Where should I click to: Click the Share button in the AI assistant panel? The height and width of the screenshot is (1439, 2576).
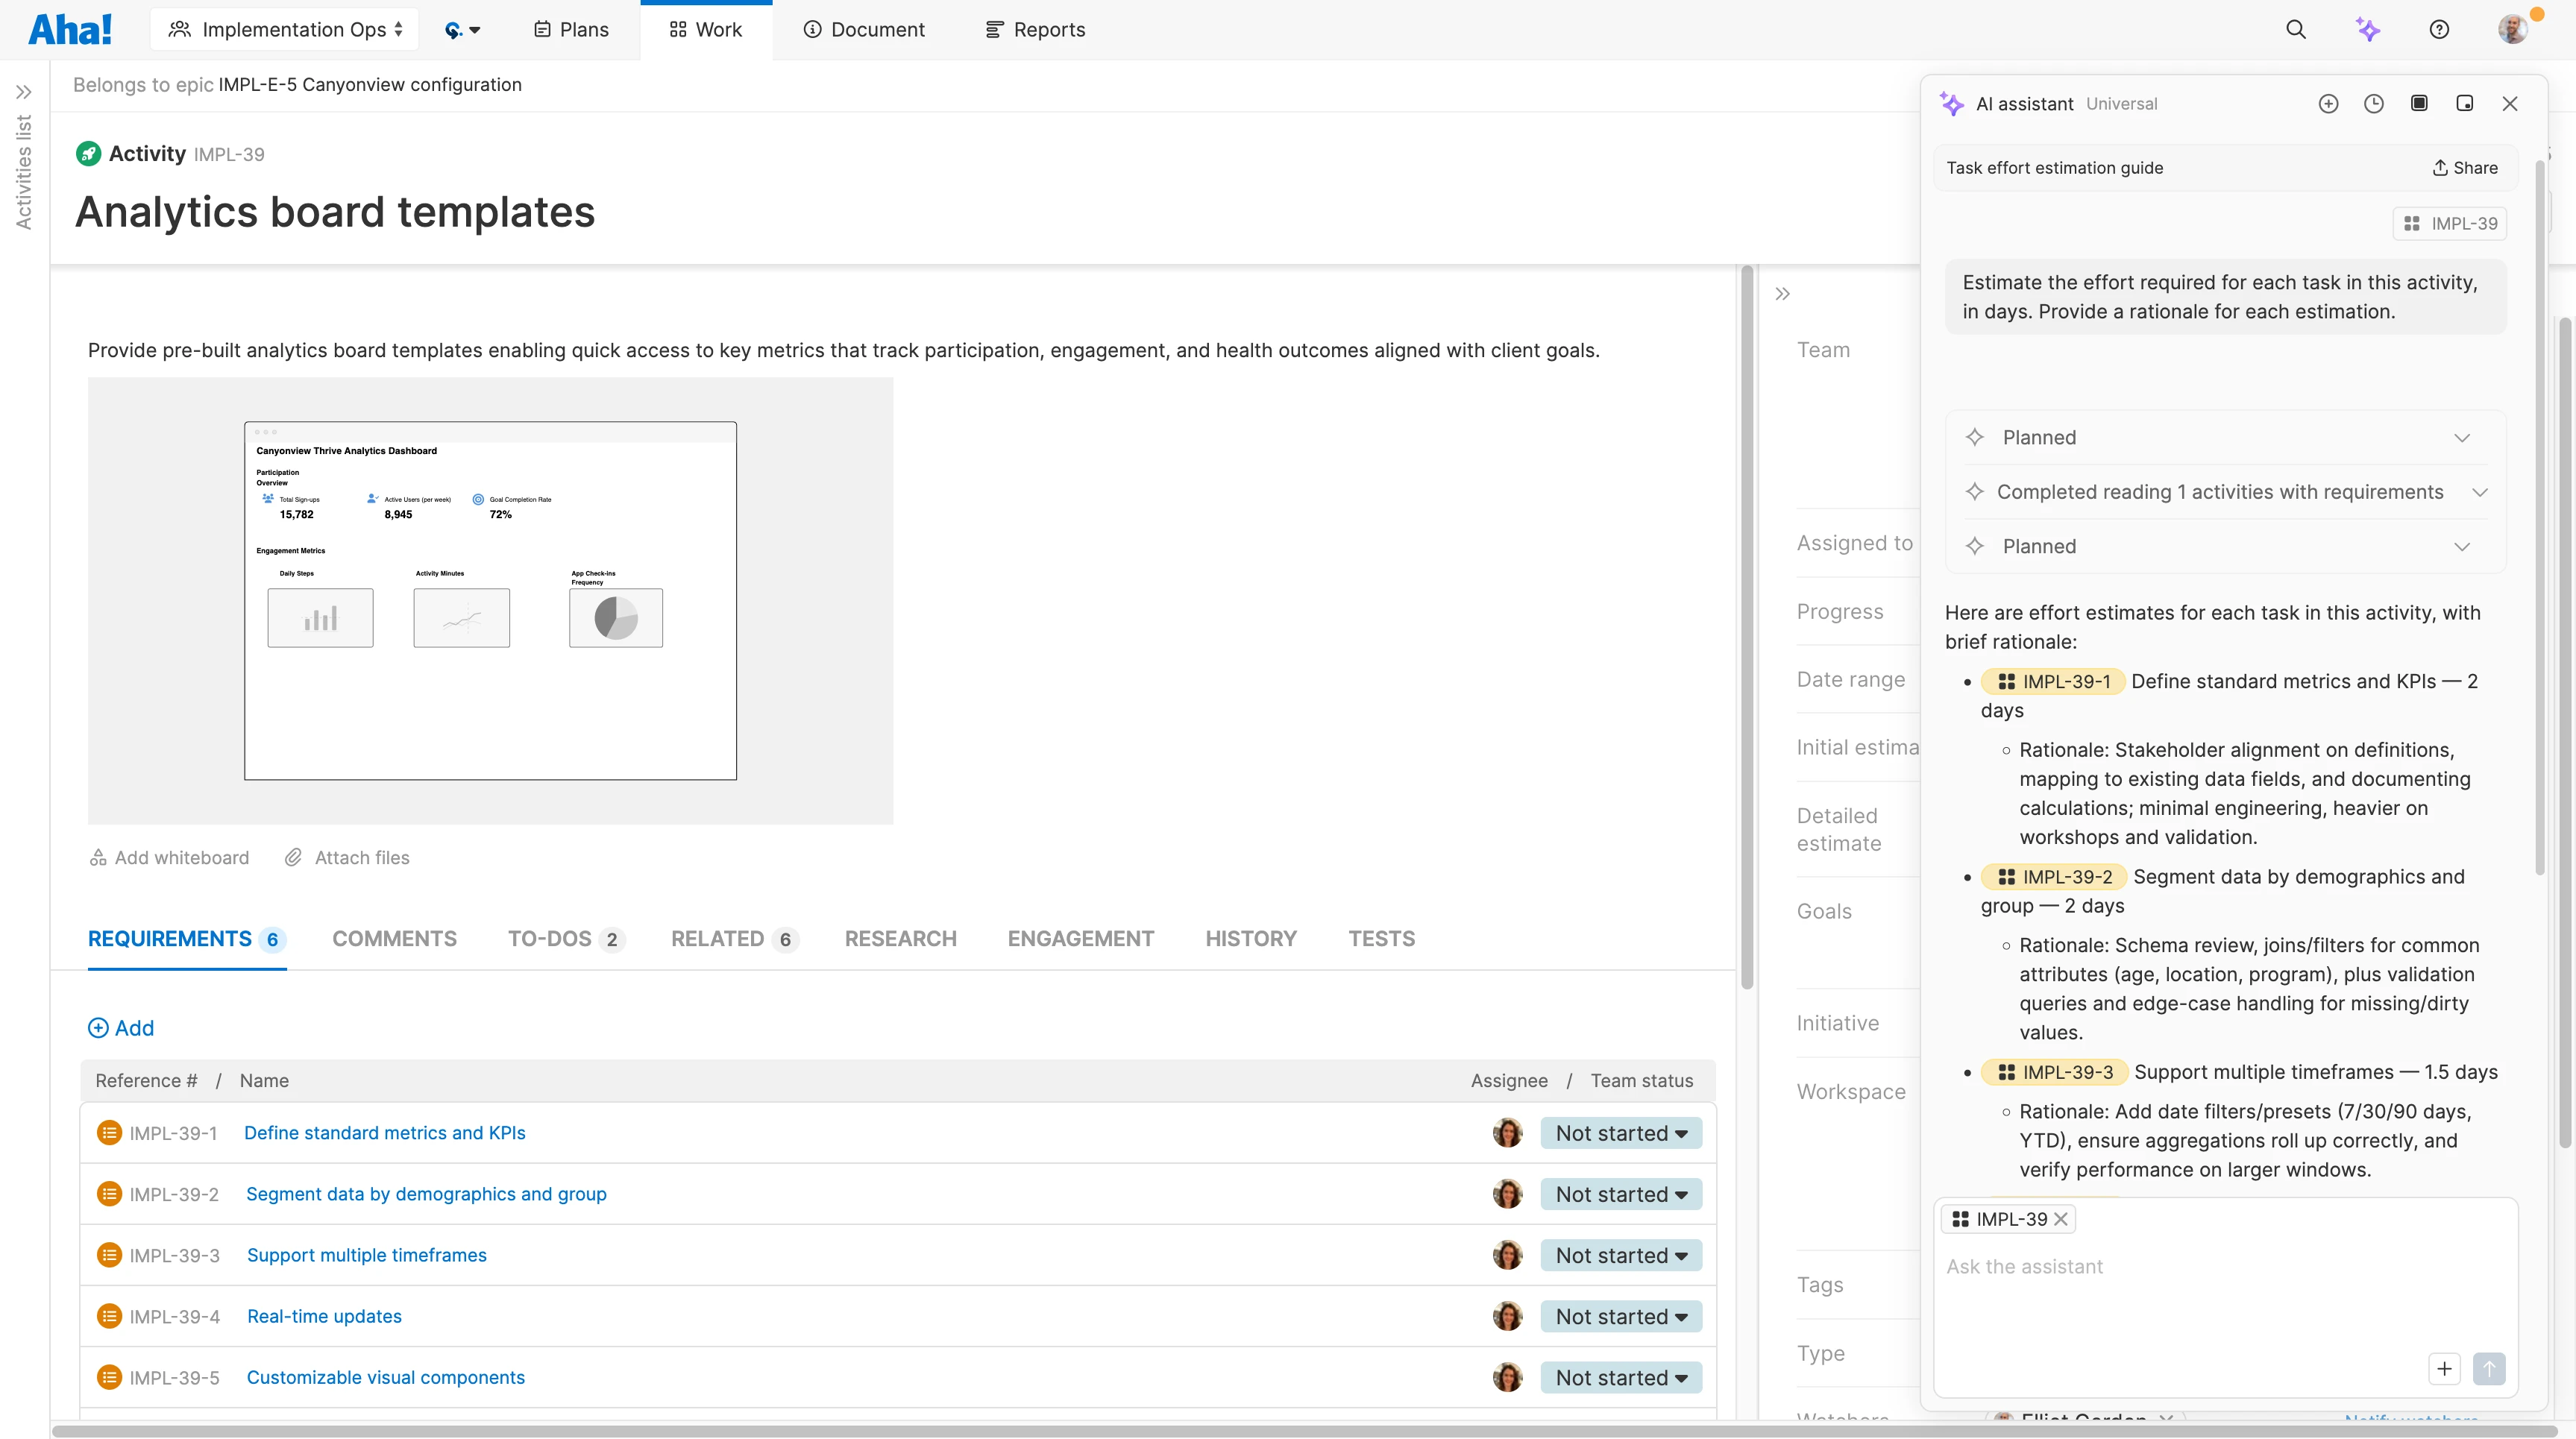pos(2463,167)
